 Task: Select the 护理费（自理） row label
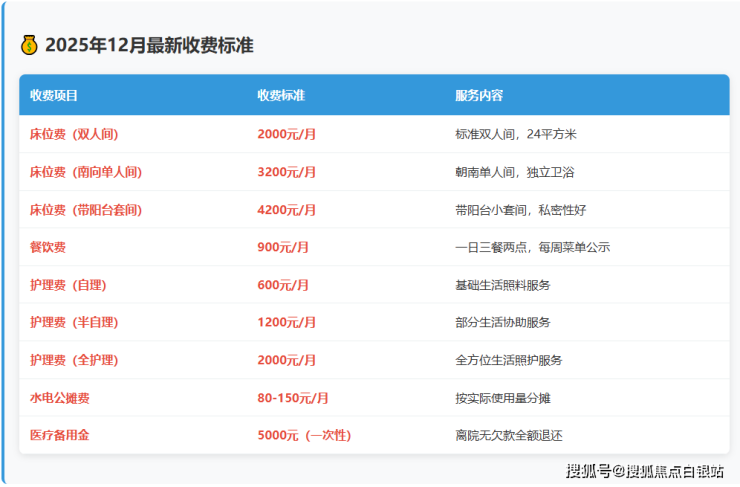tap(68, 285)
